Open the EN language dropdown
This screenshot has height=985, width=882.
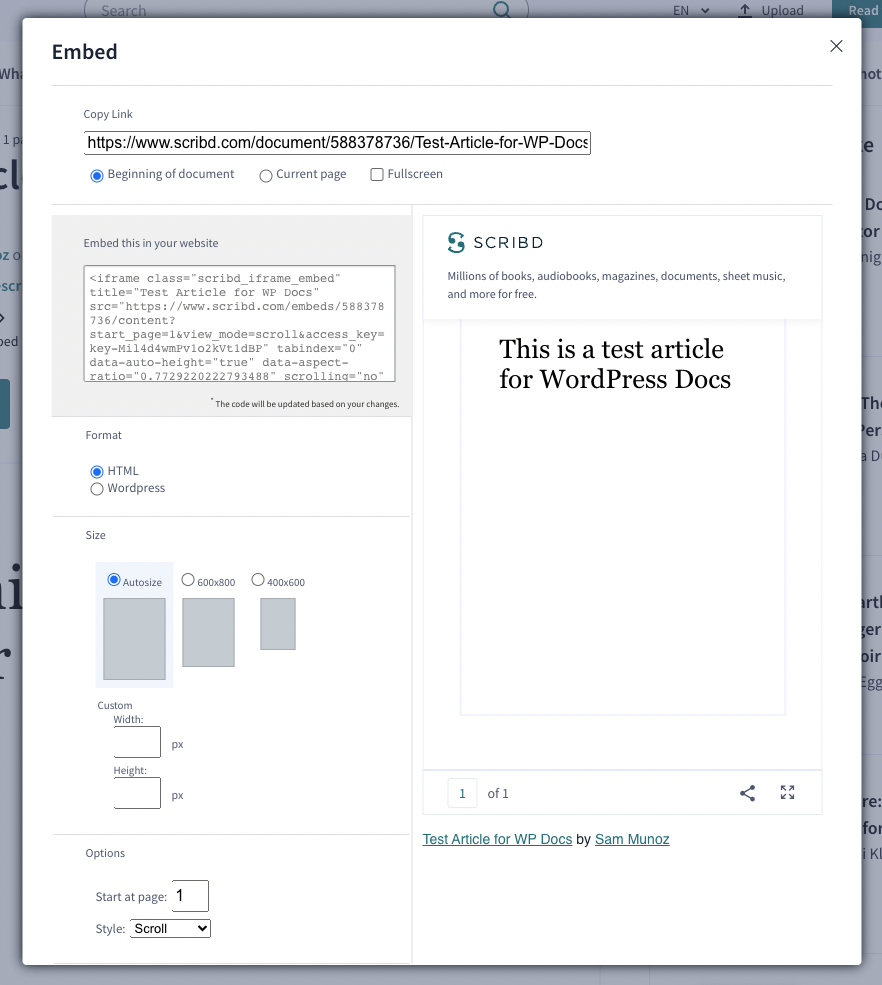pos(688,10)
